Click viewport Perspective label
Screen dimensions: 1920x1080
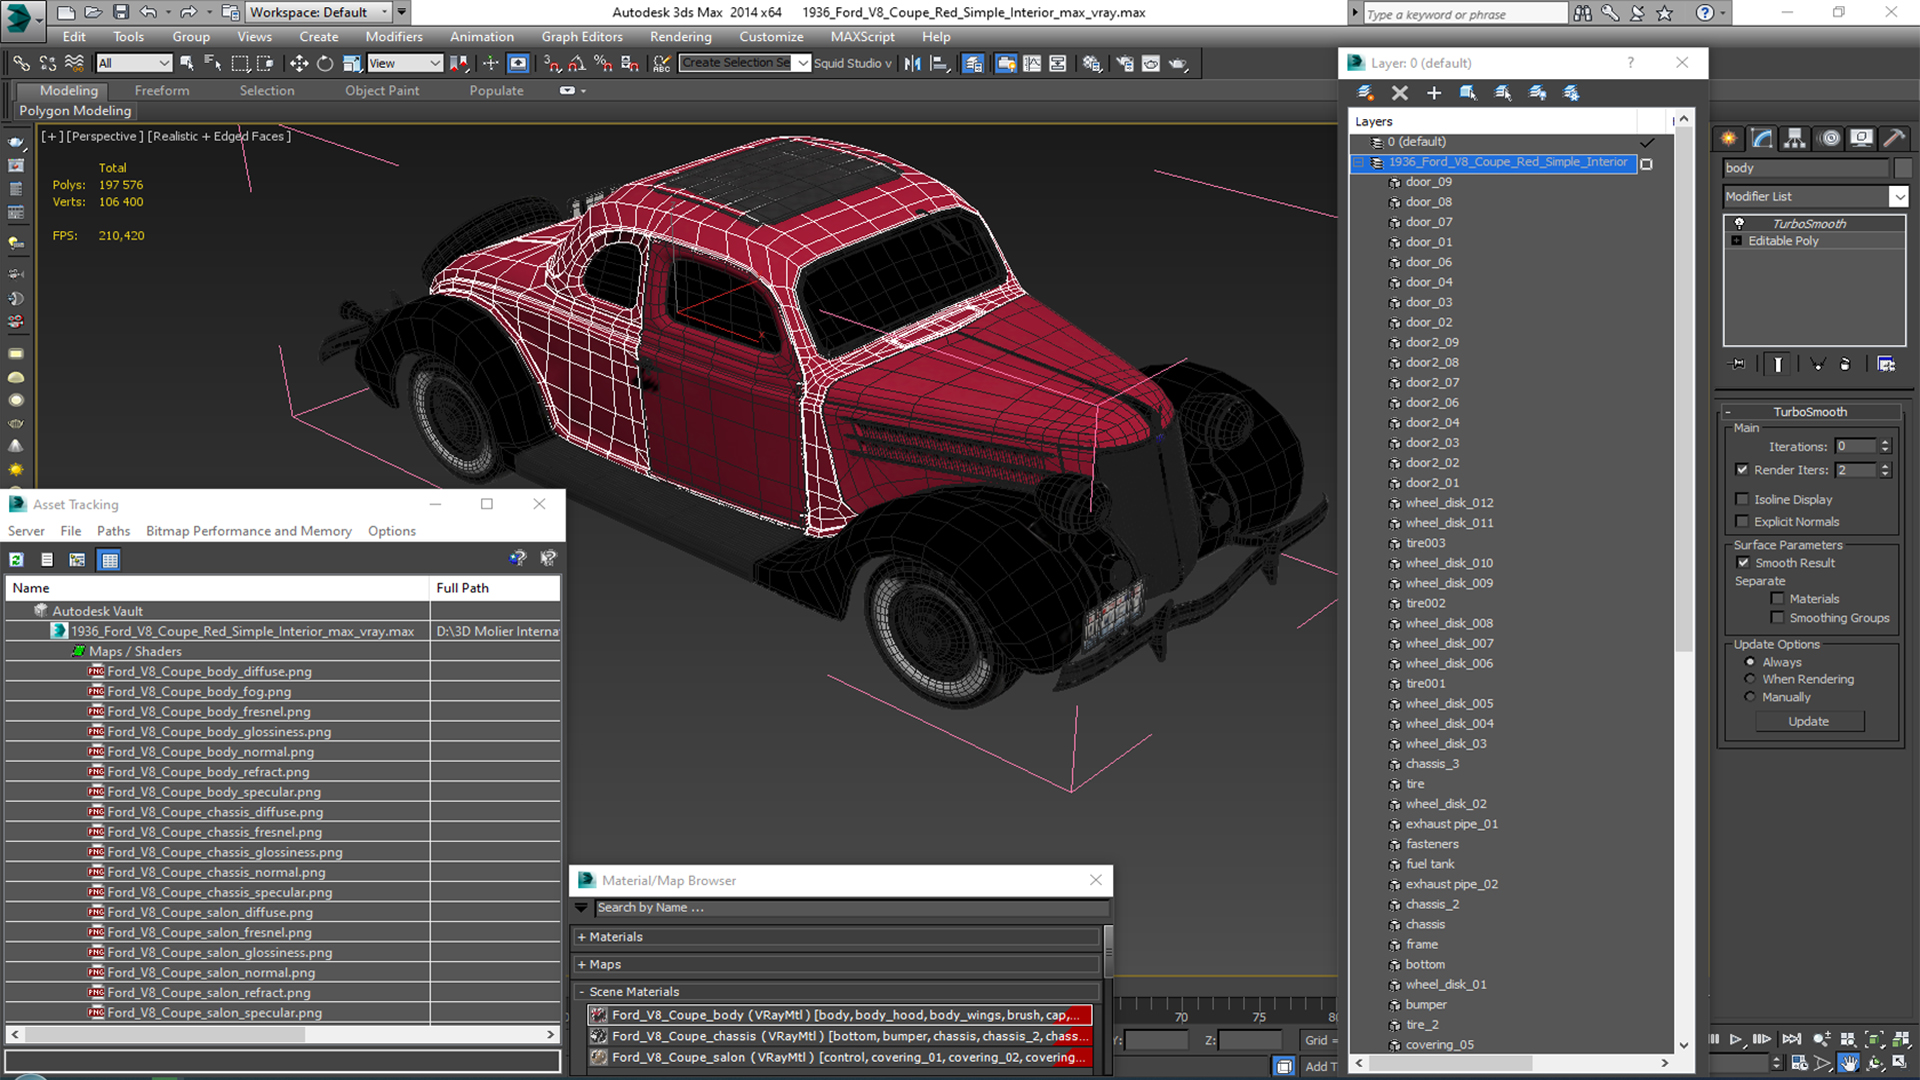point(105,136)
